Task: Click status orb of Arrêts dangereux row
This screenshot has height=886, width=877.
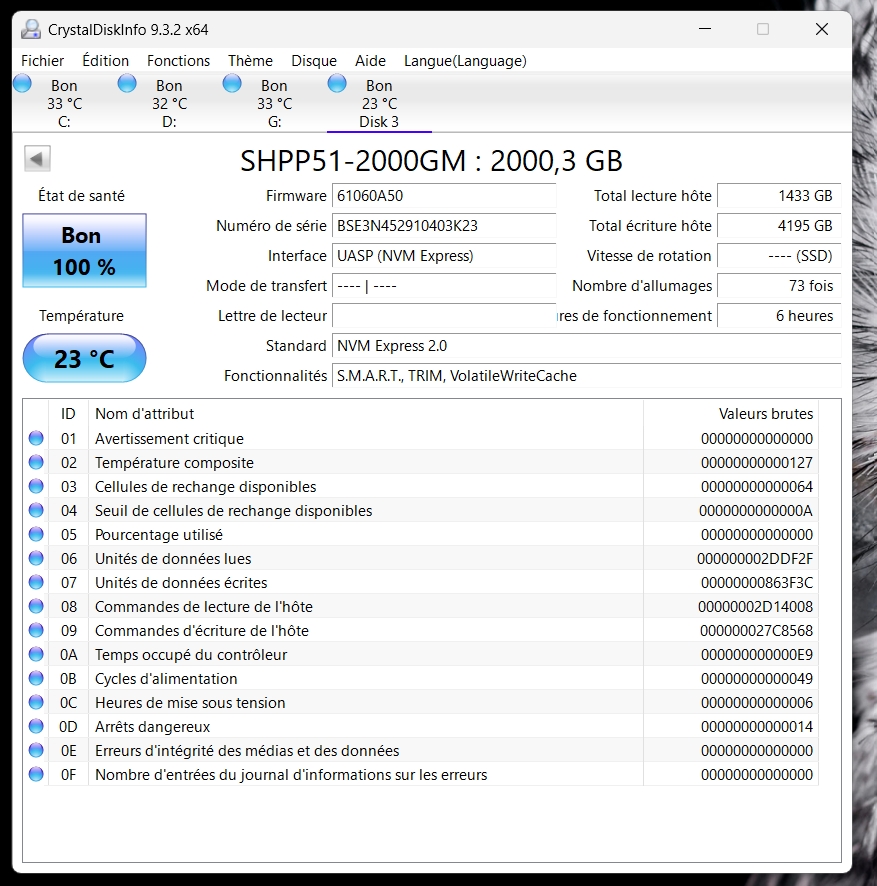Action: (x=36, y=726)
